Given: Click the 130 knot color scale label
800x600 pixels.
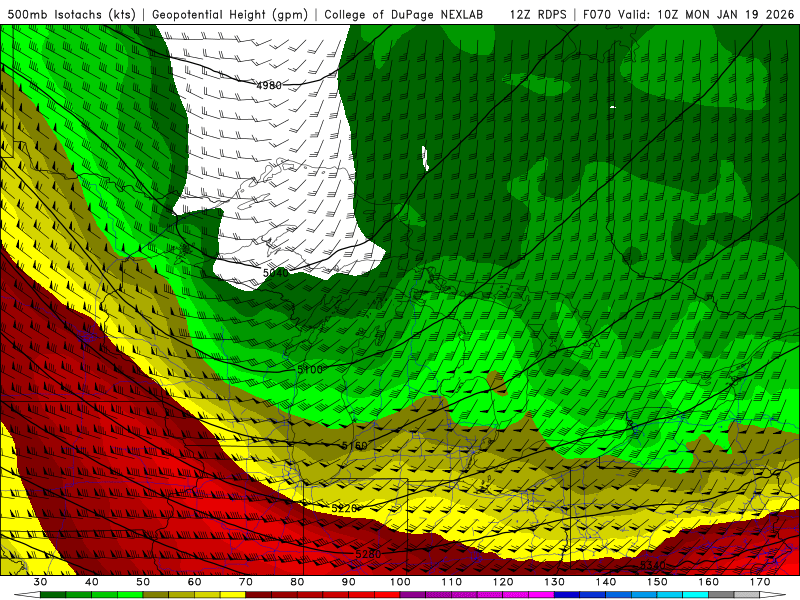Looking at the screenshot, I should (x=555, y=582).
